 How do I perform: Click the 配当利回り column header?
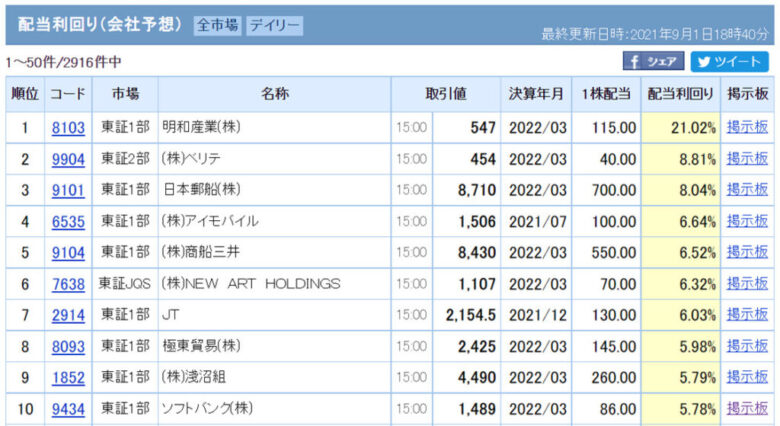681,94
